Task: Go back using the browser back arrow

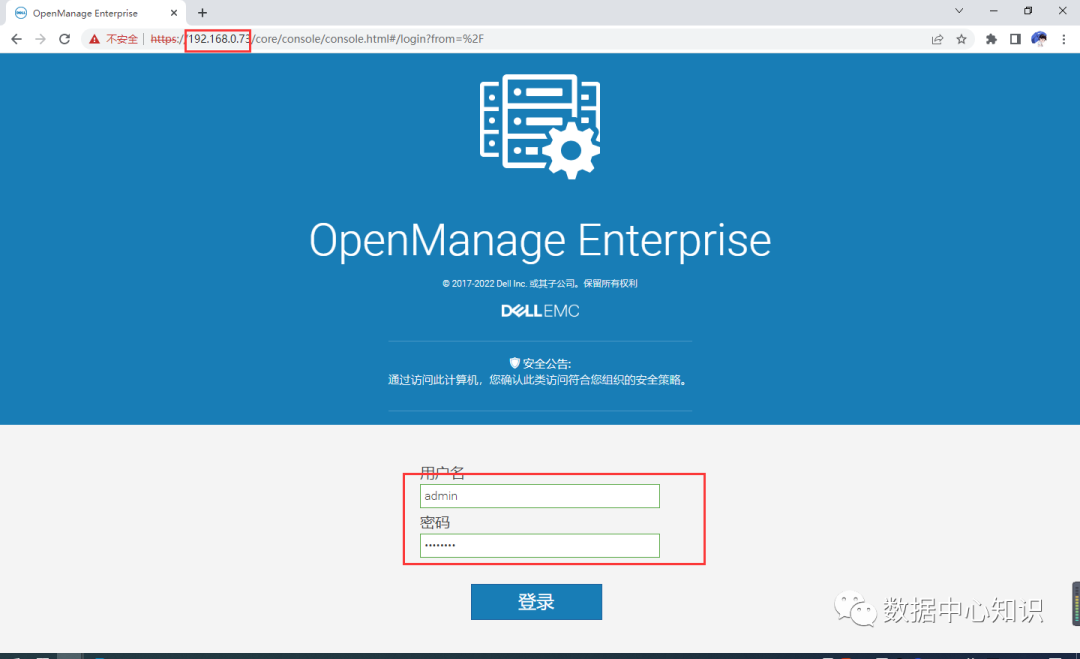Action: tap(17, 39)
